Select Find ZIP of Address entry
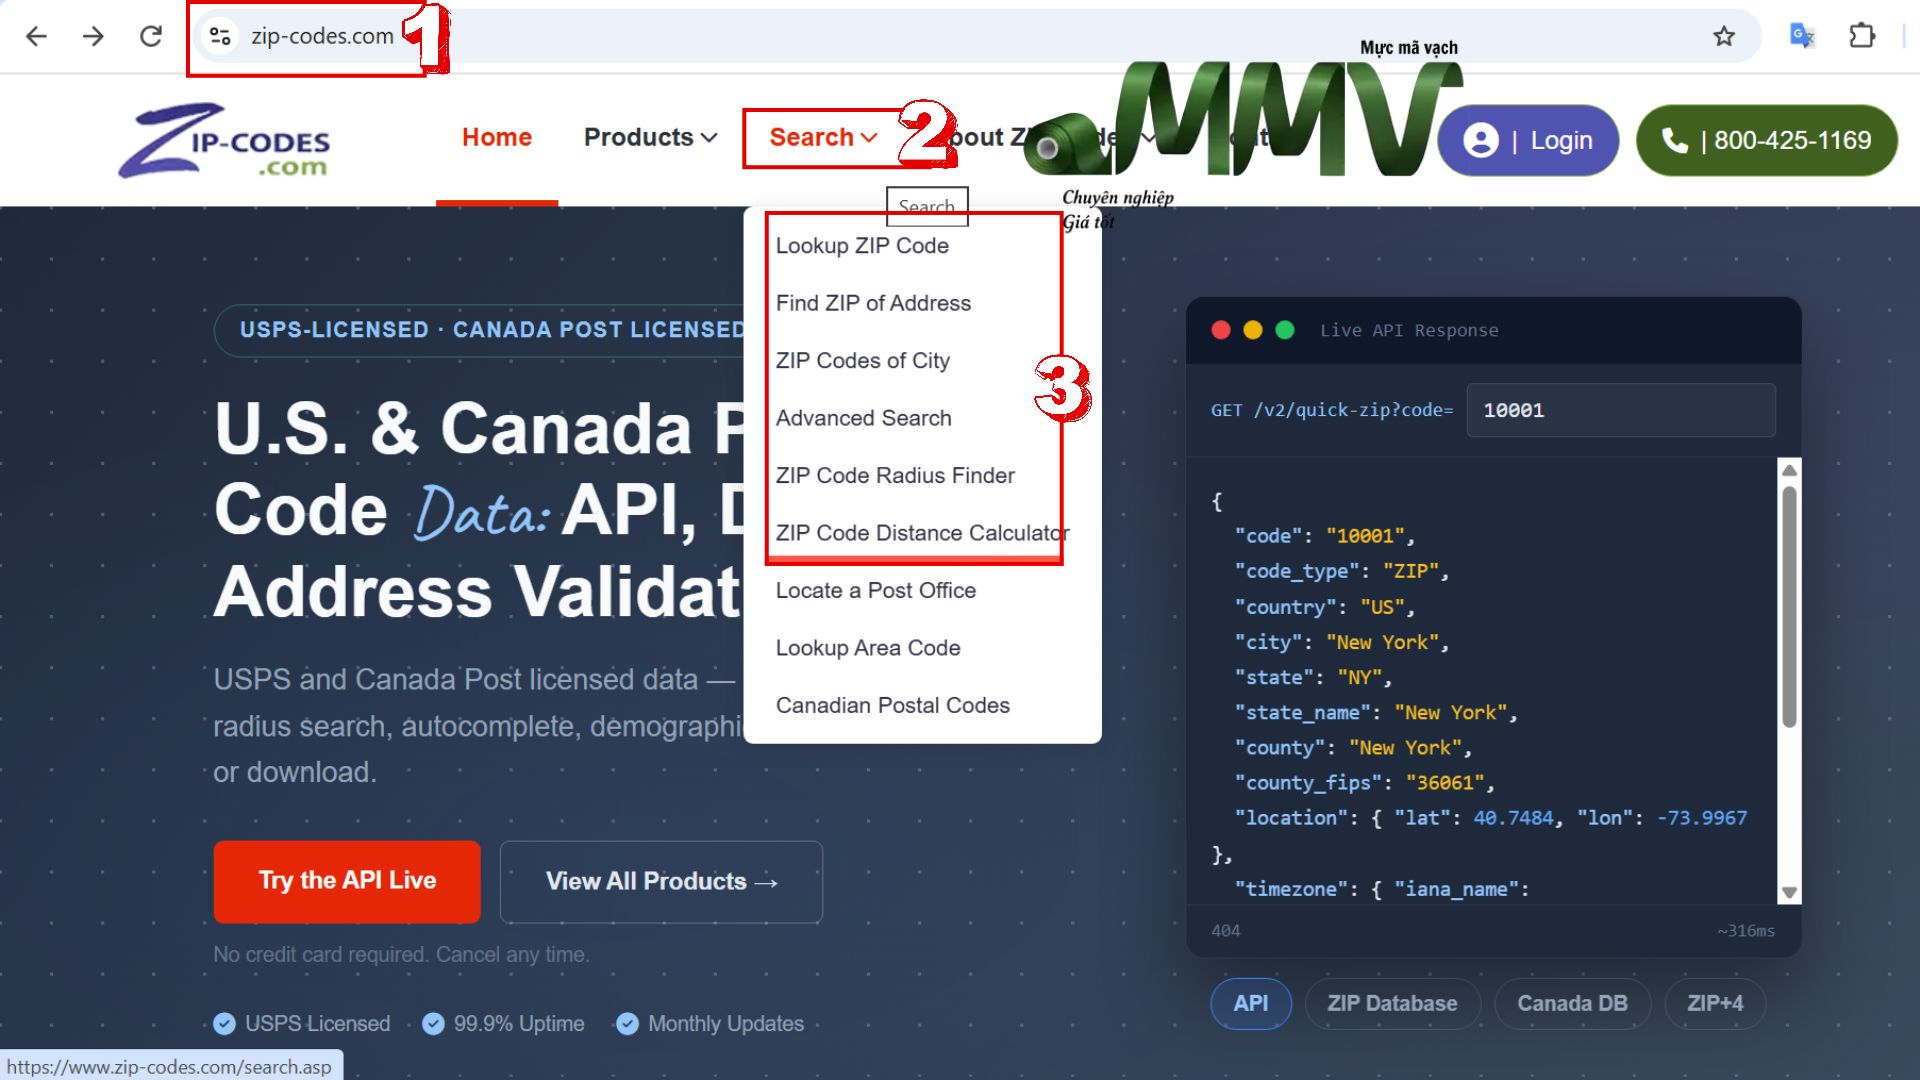The image size is (1920, 1080). pyautogui.click(x=873, y=303)
